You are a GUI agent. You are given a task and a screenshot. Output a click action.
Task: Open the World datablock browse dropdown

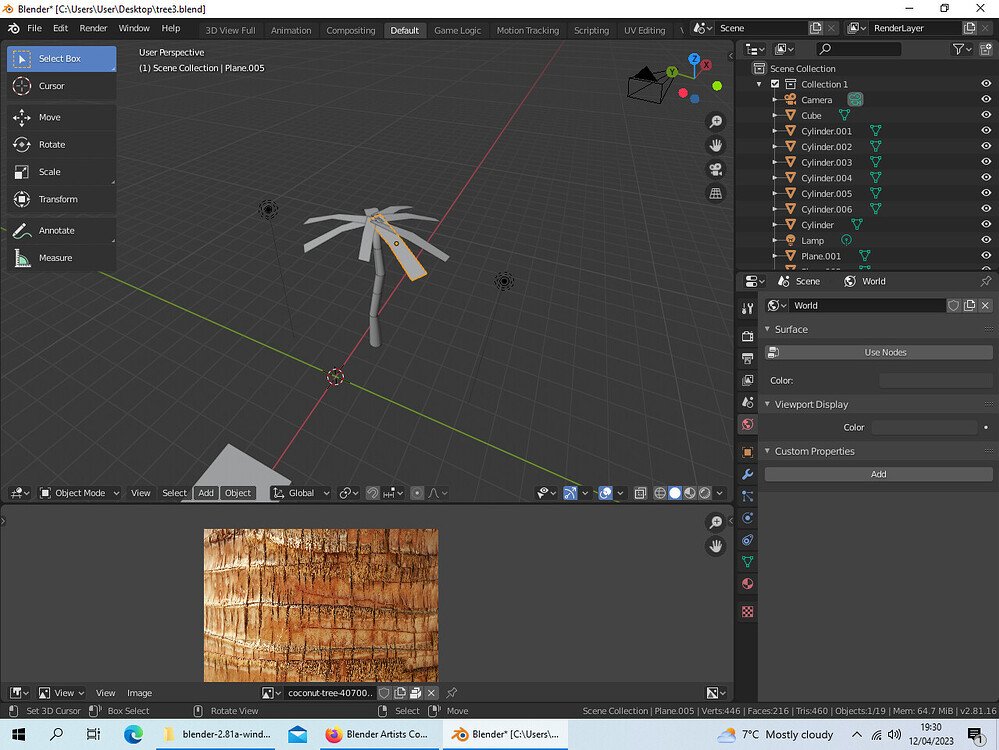pos(777,306)
